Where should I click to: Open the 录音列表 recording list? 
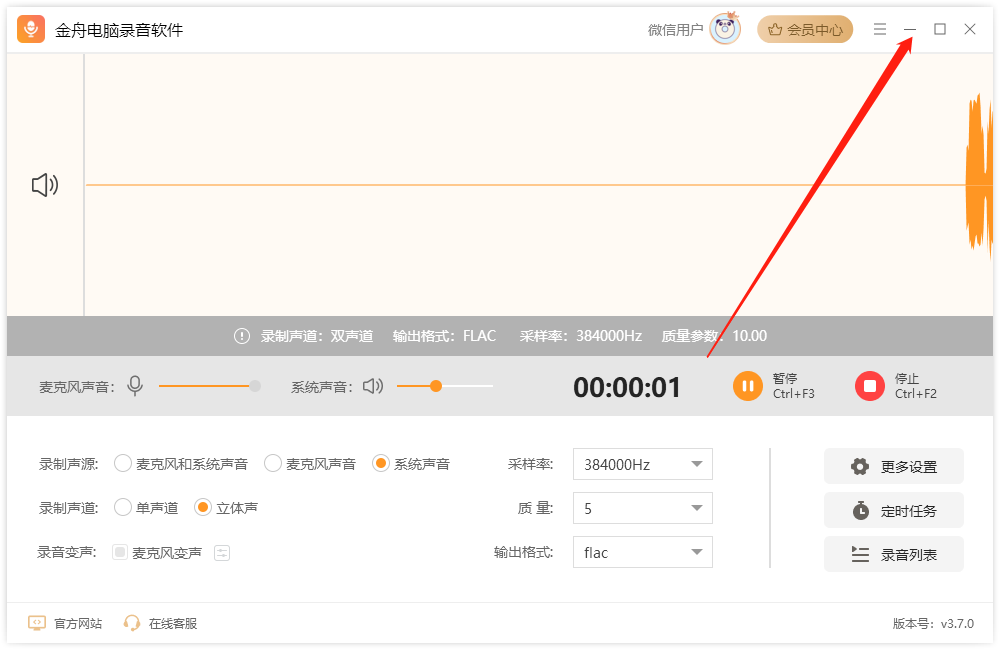click(x=893, y=554)
